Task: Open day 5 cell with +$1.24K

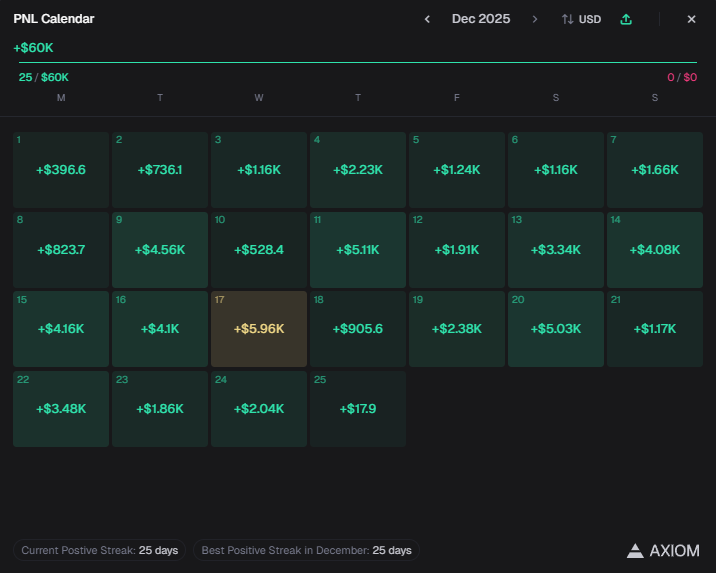Action: tap(457, 170)
